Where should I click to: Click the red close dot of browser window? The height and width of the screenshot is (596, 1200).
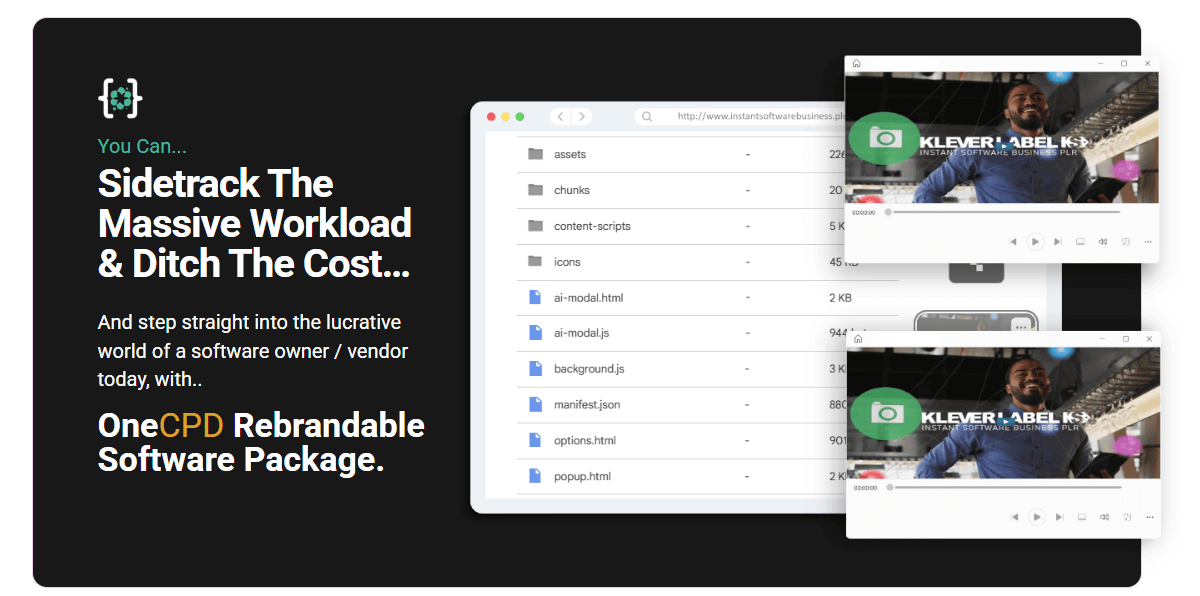click(491, 117)
